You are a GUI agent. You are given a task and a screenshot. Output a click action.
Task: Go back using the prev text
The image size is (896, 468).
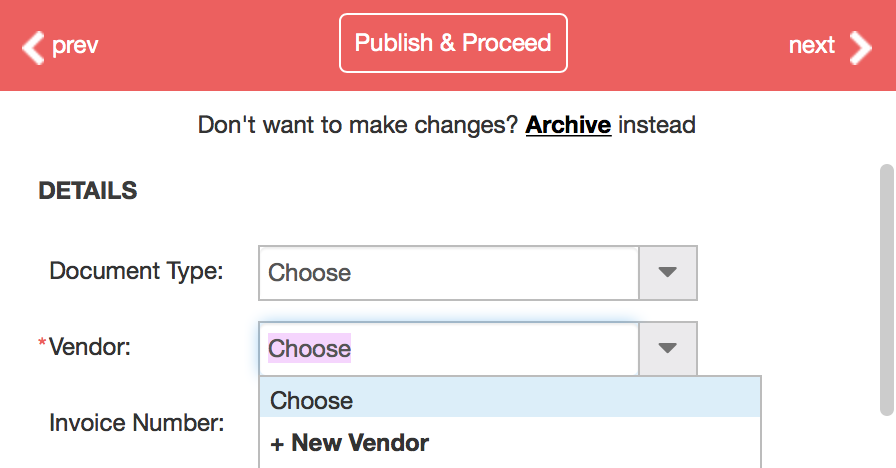[x=75, y=45]
